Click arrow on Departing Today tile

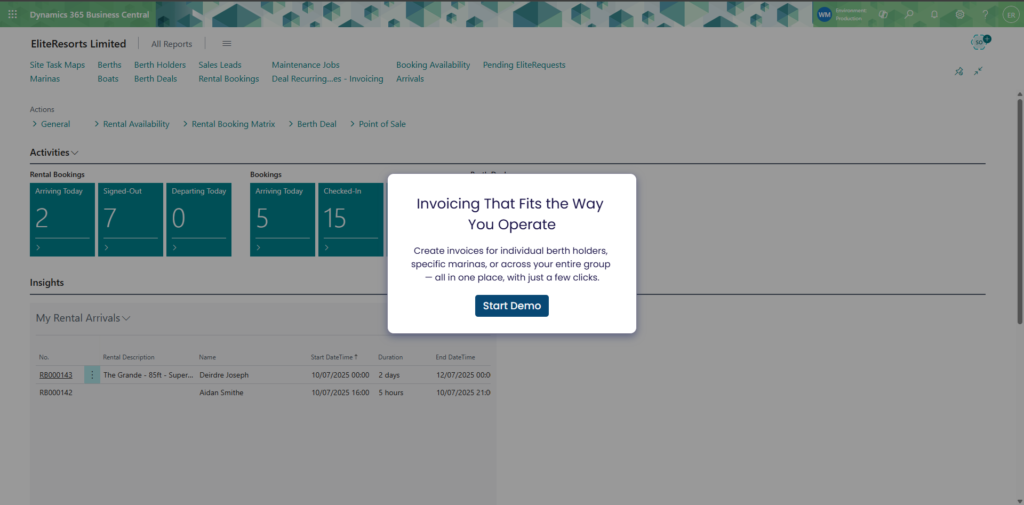(174, 248)
